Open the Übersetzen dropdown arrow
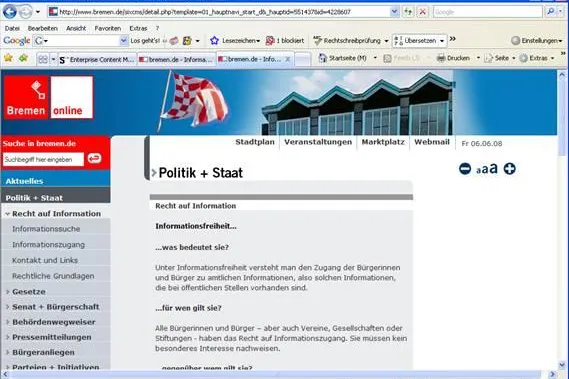The image size is (569, 379). pyautogui.click(x=442, y=41)
